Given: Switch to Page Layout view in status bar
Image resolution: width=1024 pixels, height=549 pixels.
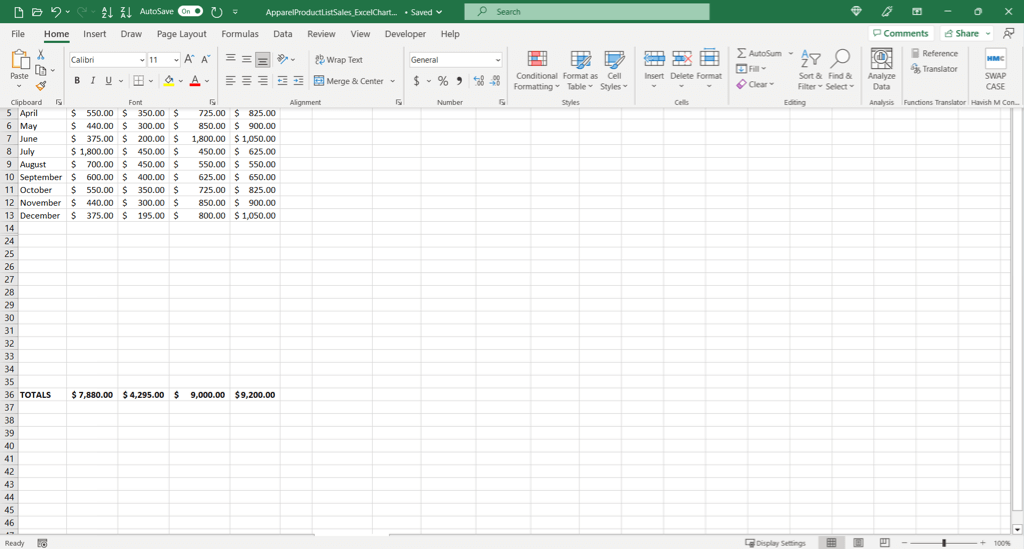Looking at the screenshot, I should point(858,543).
